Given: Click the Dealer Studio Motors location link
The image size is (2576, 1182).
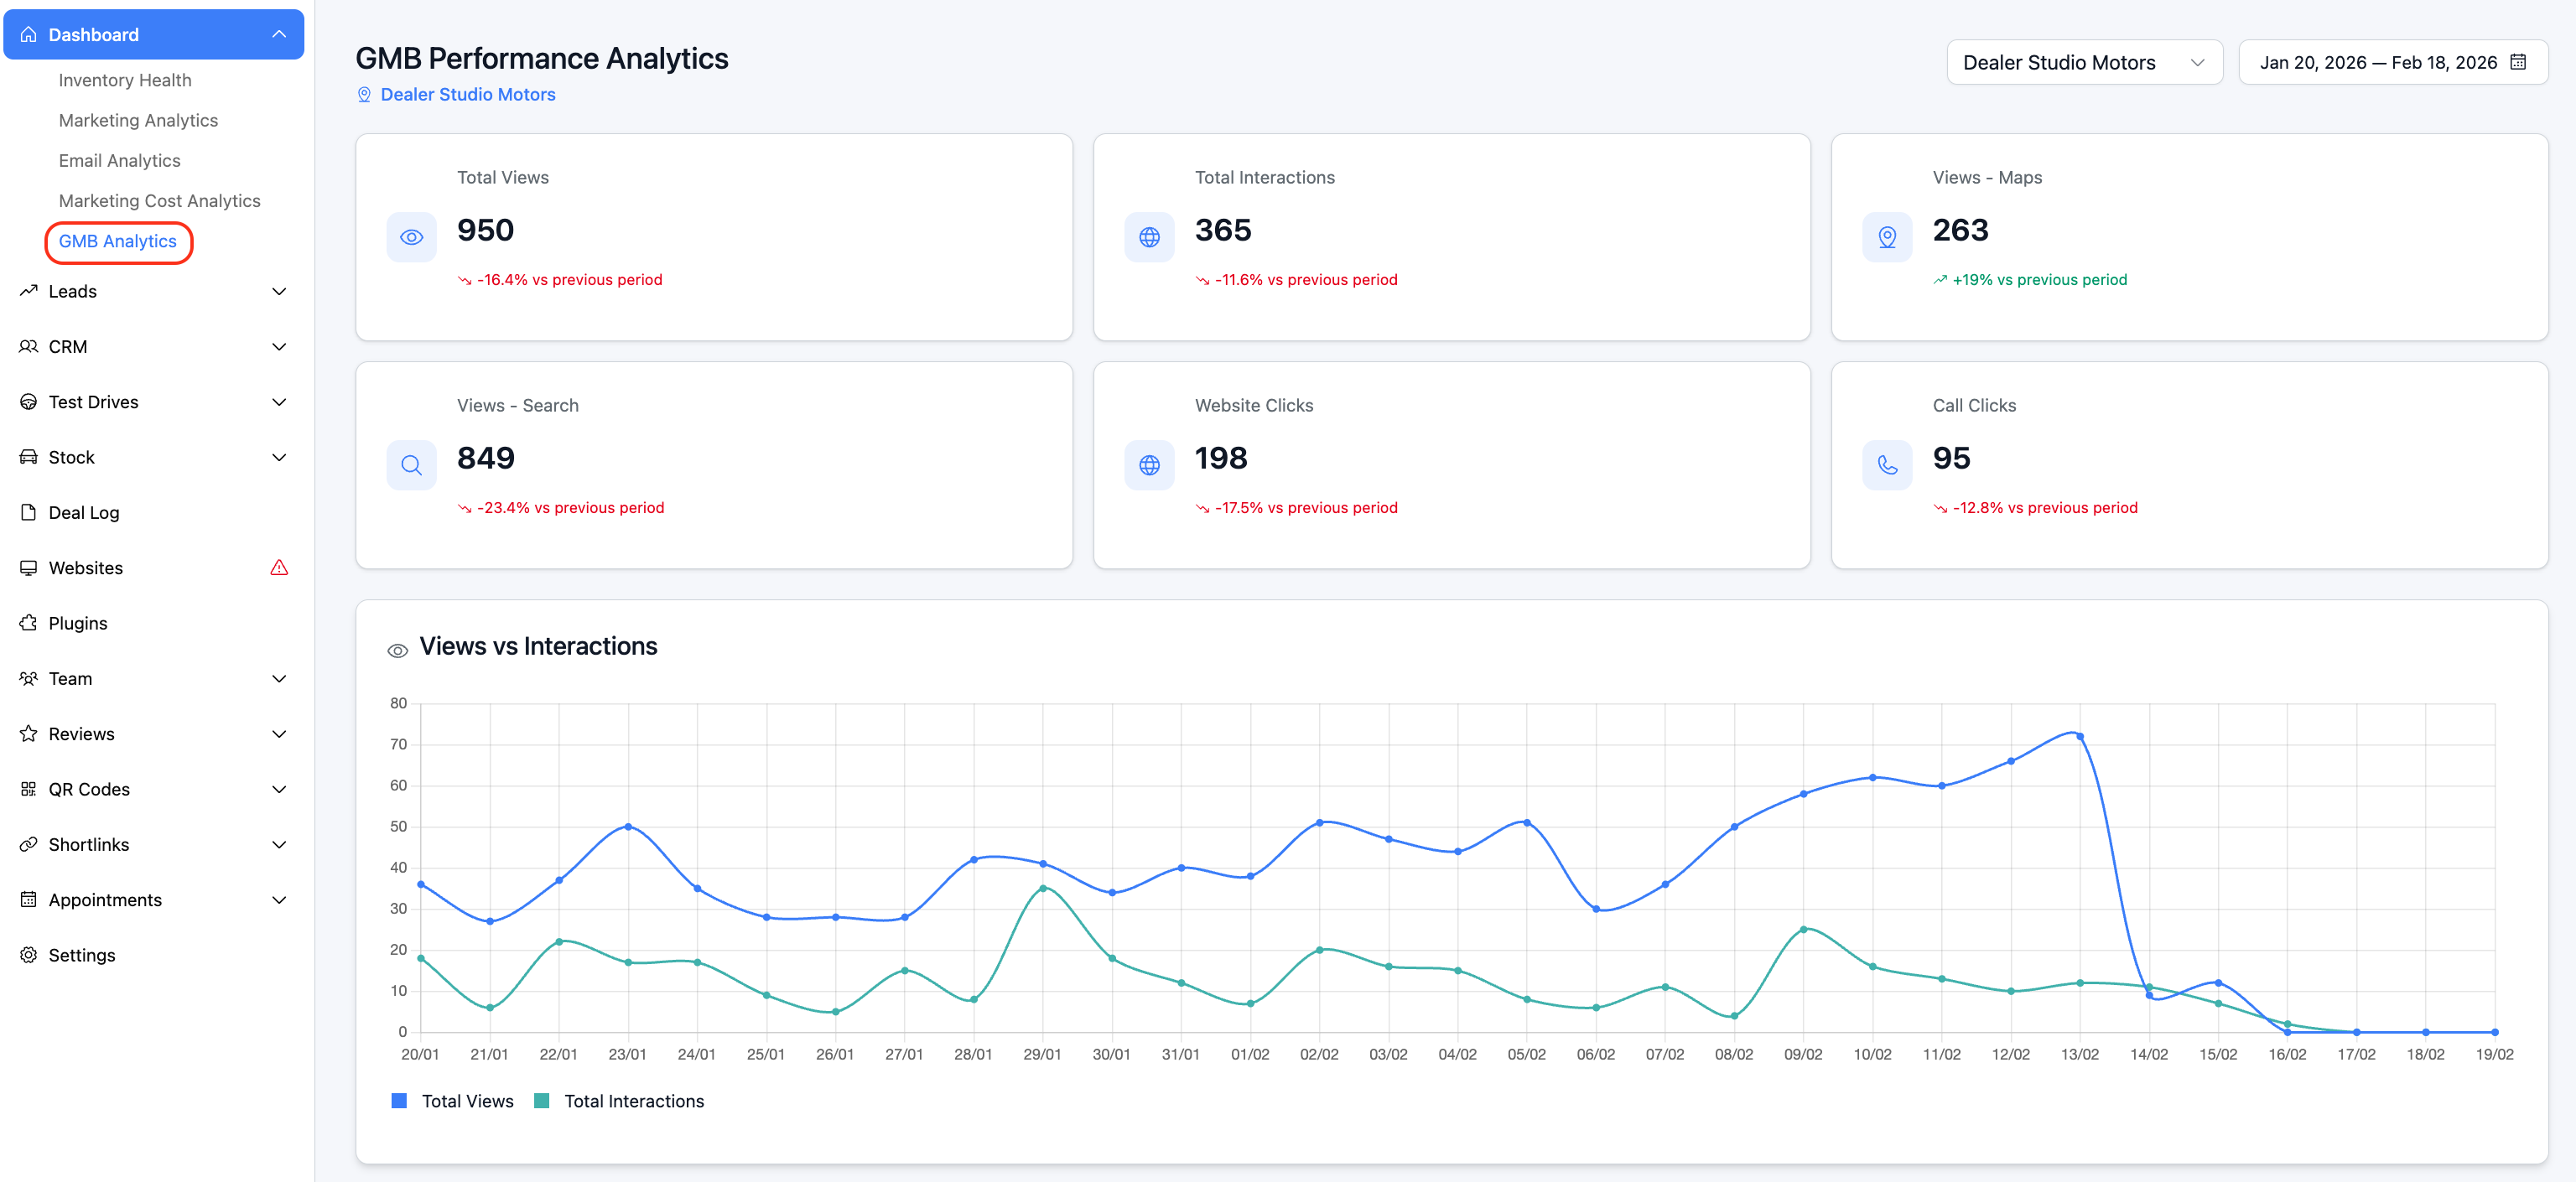Looking at the screenshot, I should 467,94.
